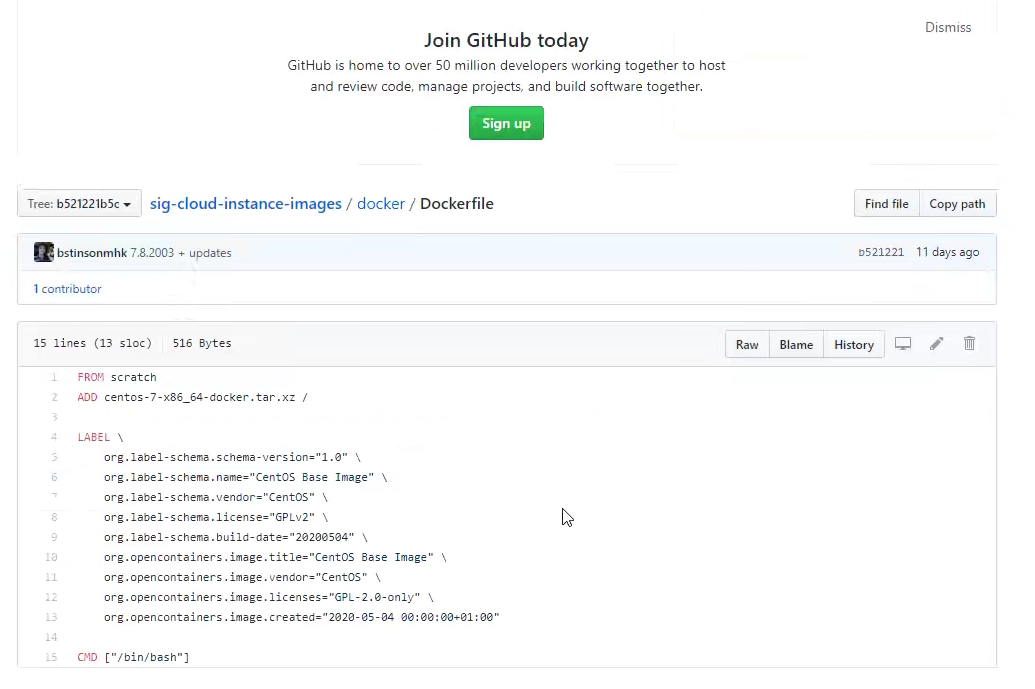Click '15 lines (13 sloc)' file info
1035x689 pixels.
(x=92, y=343)
